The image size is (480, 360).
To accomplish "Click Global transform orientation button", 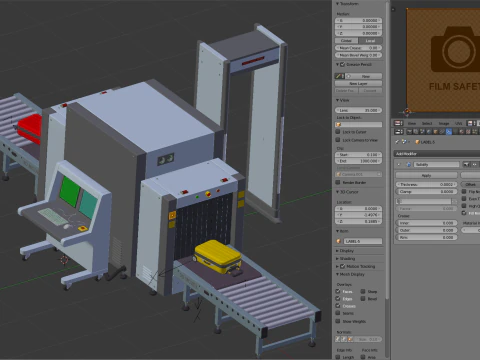I will click(346, 40).
